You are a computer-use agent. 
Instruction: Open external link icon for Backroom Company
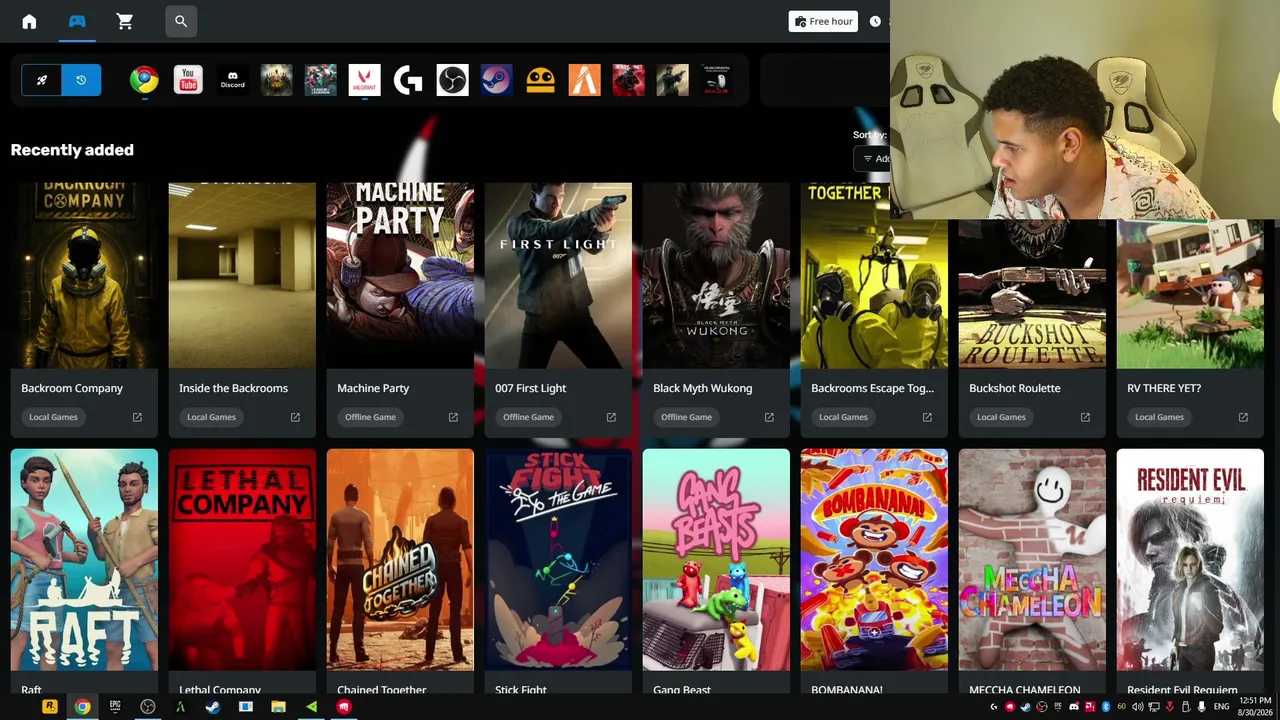point(137,417)
